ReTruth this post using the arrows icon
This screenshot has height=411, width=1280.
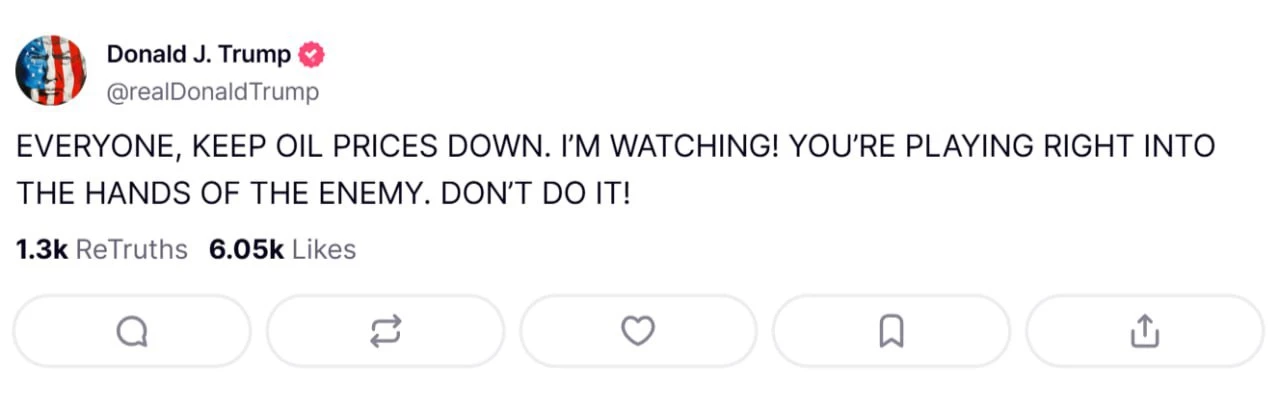tap(385, 331)
